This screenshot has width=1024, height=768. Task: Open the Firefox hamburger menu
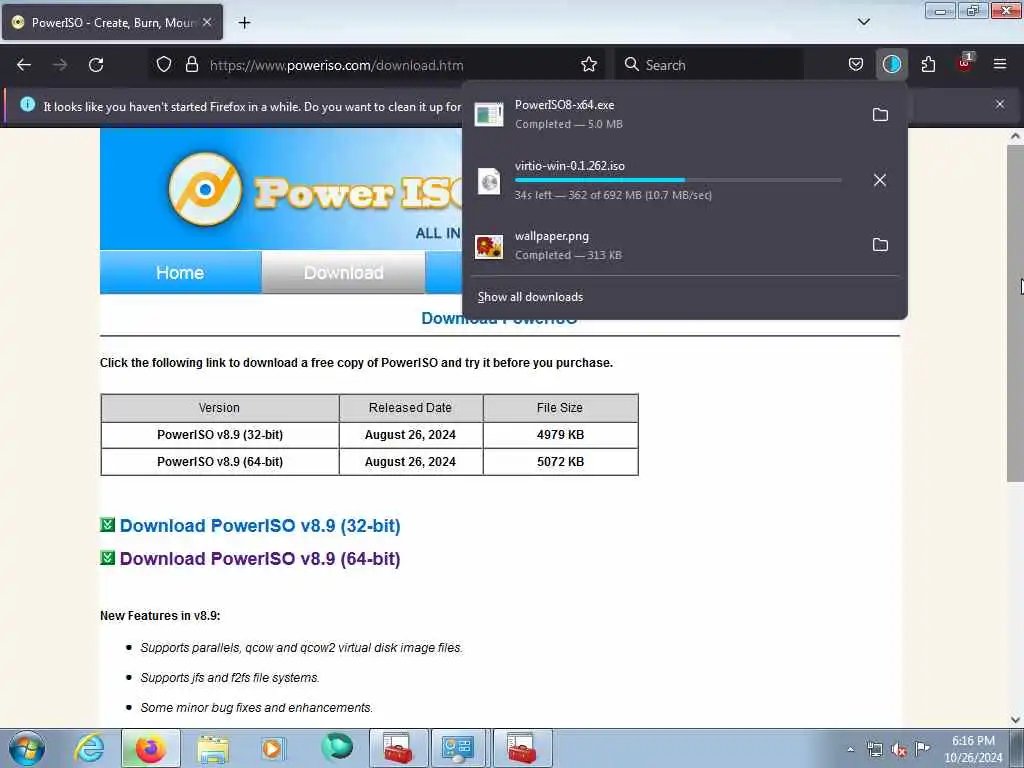(x=999, y=65)
